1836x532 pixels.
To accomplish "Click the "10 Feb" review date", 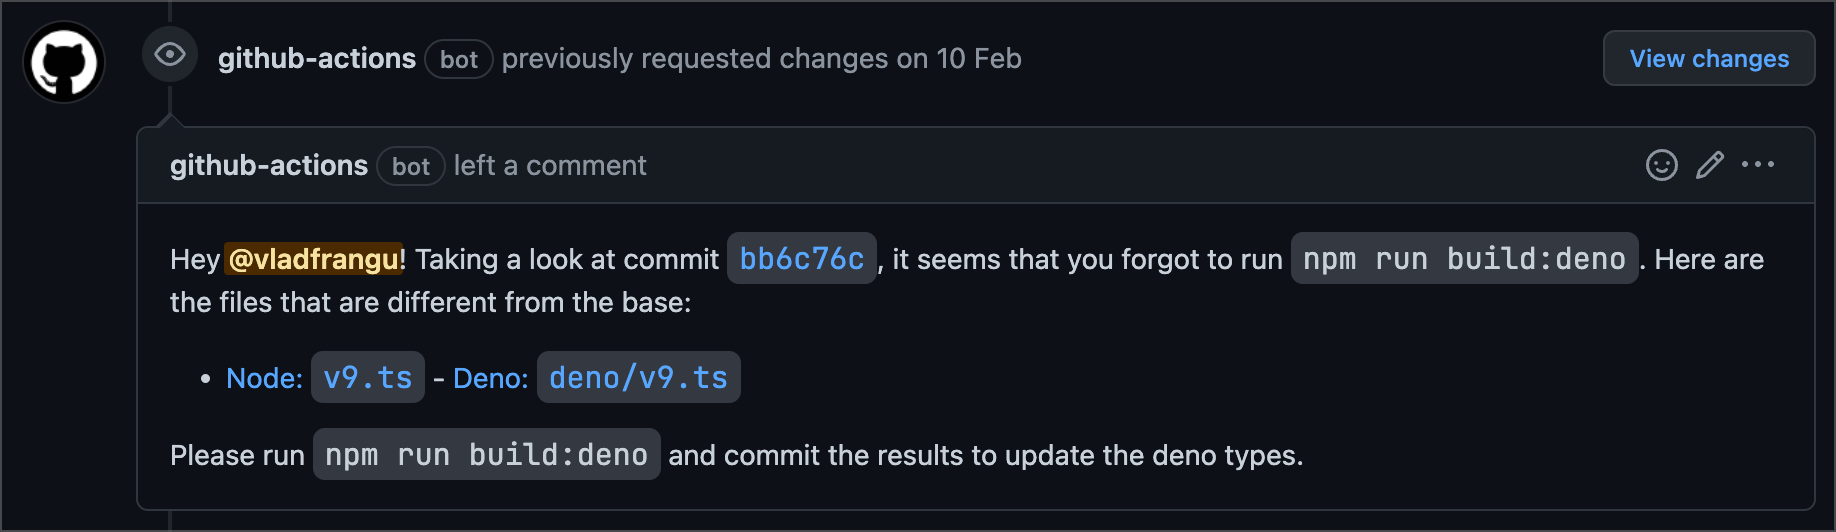I will pyautogui.click(x=978, y=59).
